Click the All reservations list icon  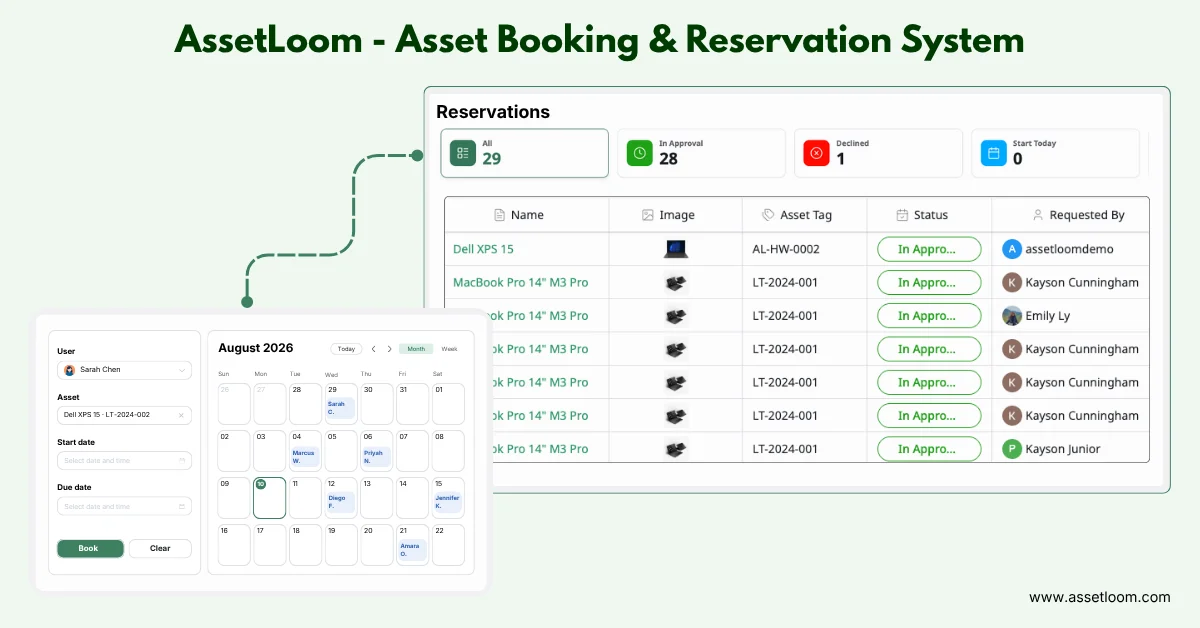click(462, 153)
